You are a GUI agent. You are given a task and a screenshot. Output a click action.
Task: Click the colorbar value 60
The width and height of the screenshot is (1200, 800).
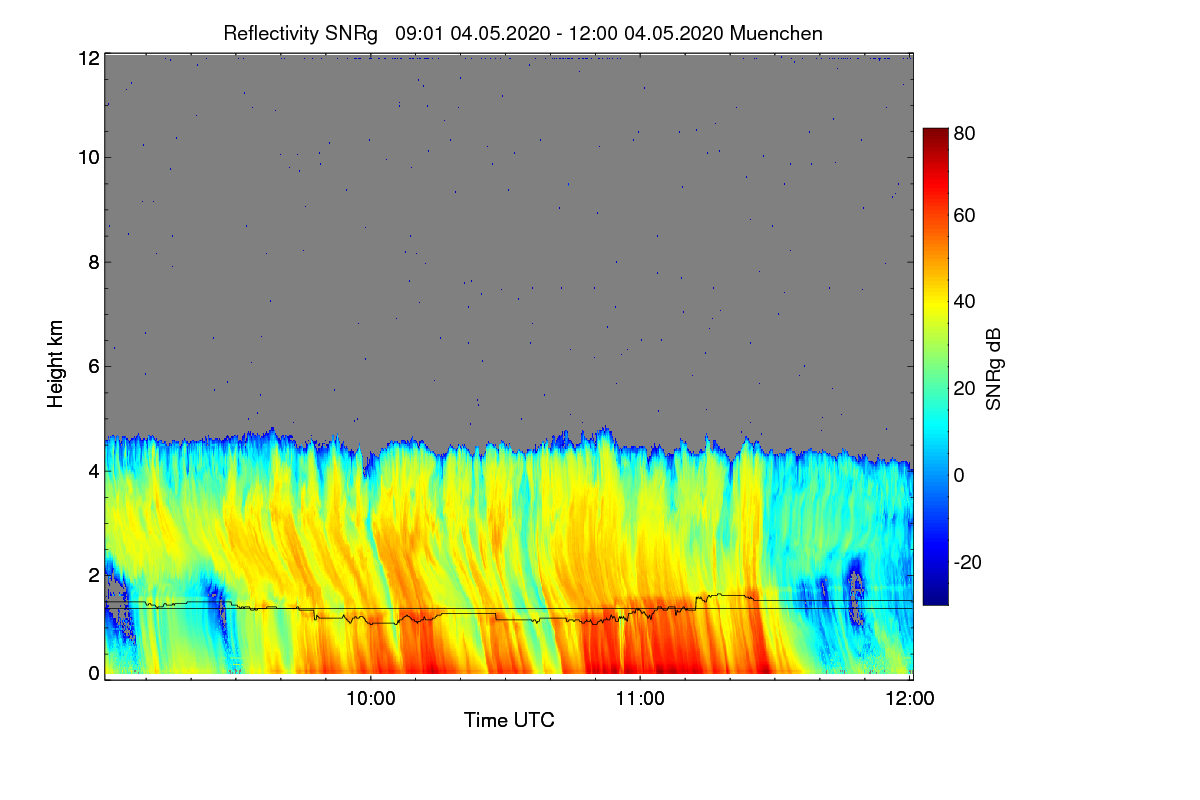[x=964, y=216]
